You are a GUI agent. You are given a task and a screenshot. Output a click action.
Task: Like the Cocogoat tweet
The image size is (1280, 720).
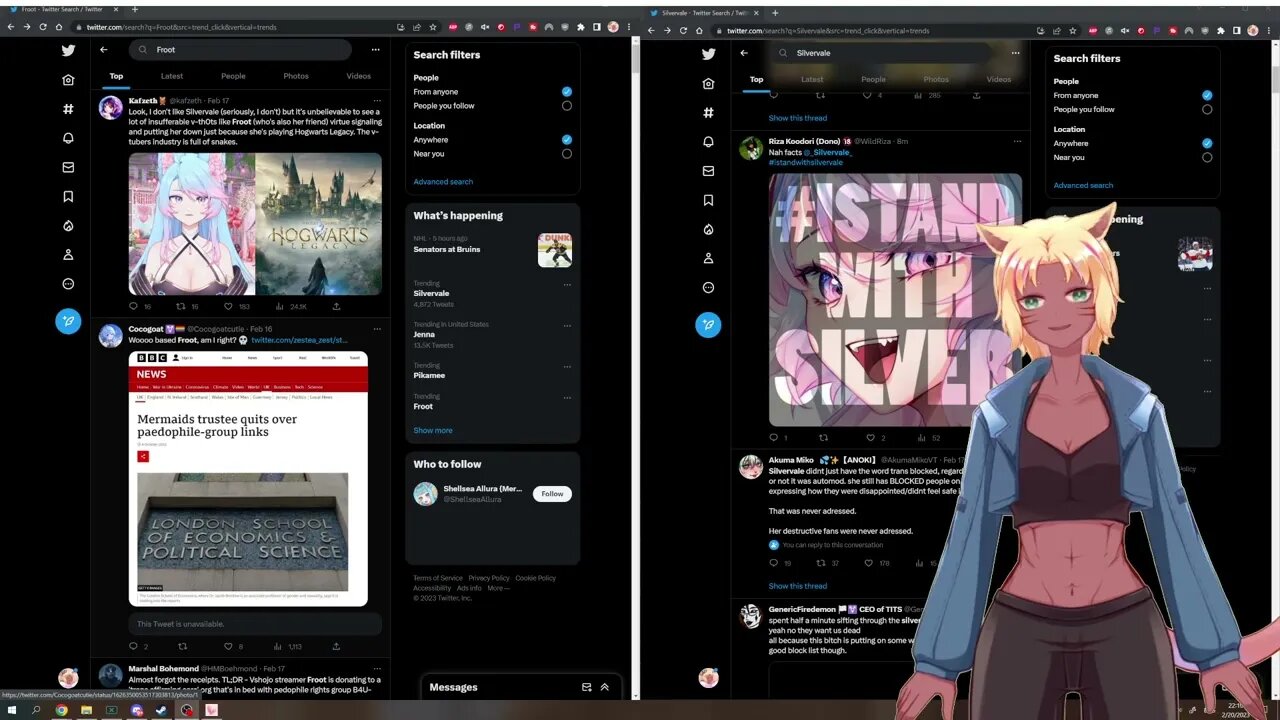(228, 646)
